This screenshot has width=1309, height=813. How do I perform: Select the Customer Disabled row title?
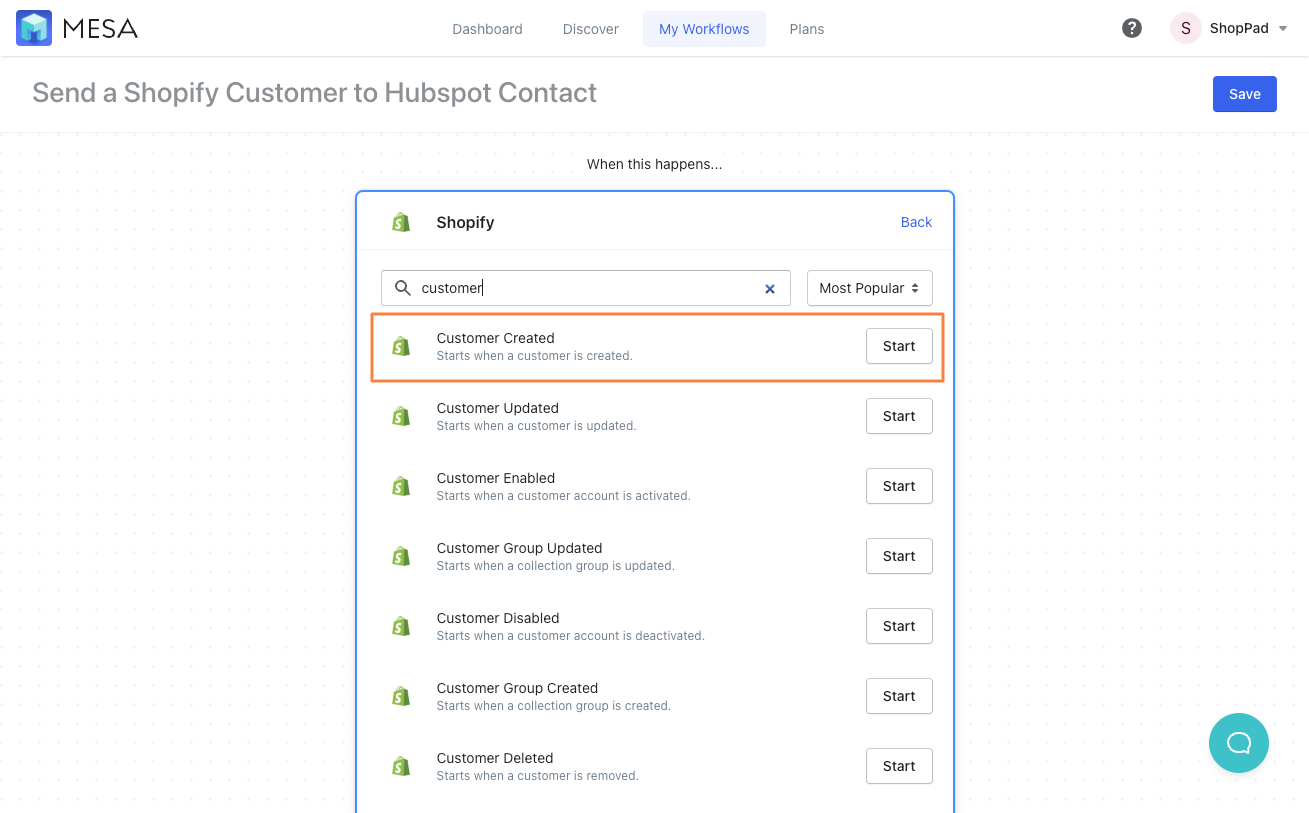pos(497,618)
